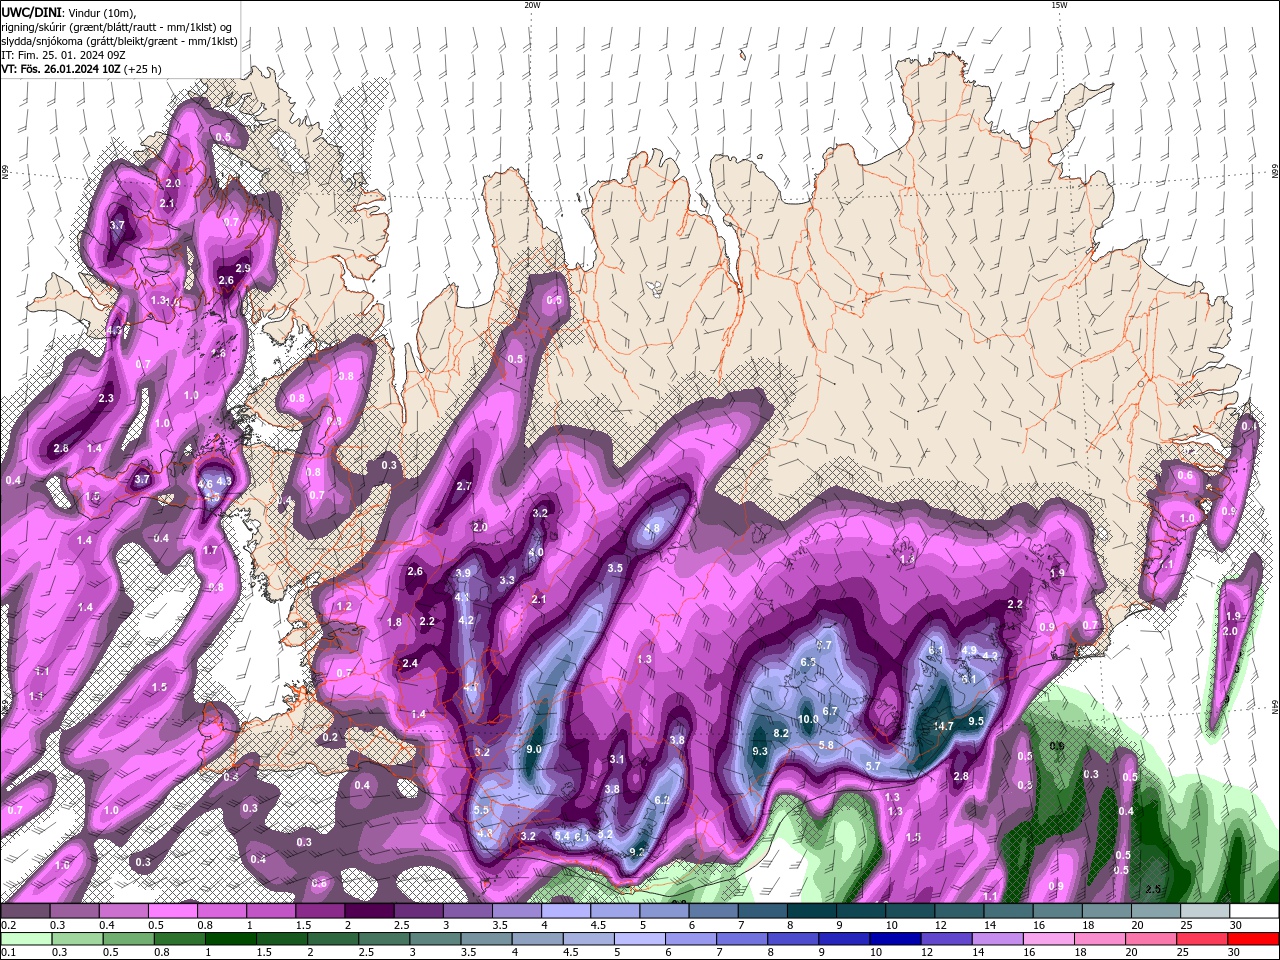1280x960 pixels.
Task: Click the 9.2 value near the south coast
Action: pos(637,852)
